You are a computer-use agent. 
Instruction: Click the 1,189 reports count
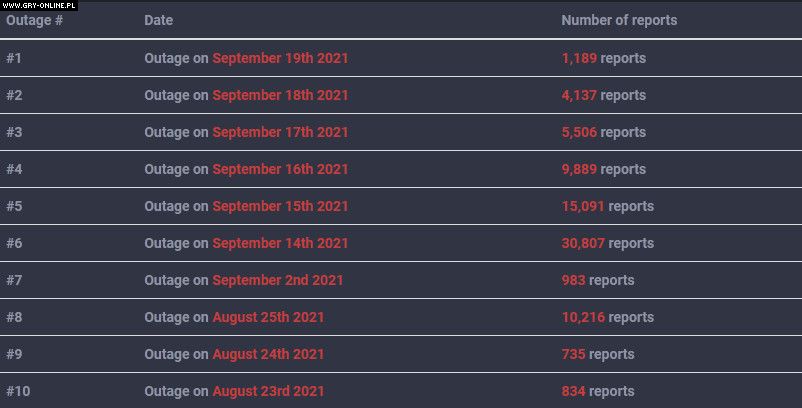(579, 58)
